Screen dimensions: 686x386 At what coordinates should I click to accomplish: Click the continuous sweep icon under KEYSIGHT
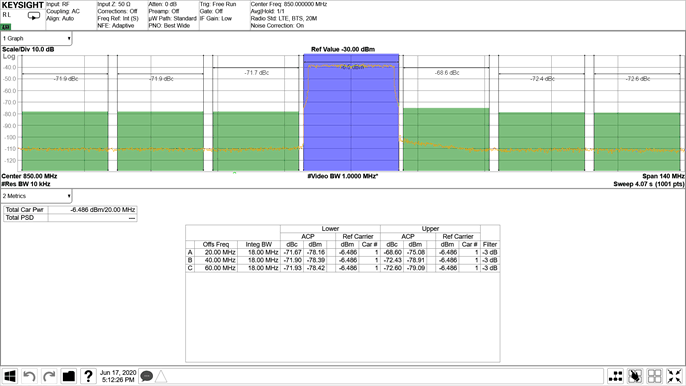click(x=34, y=16)
